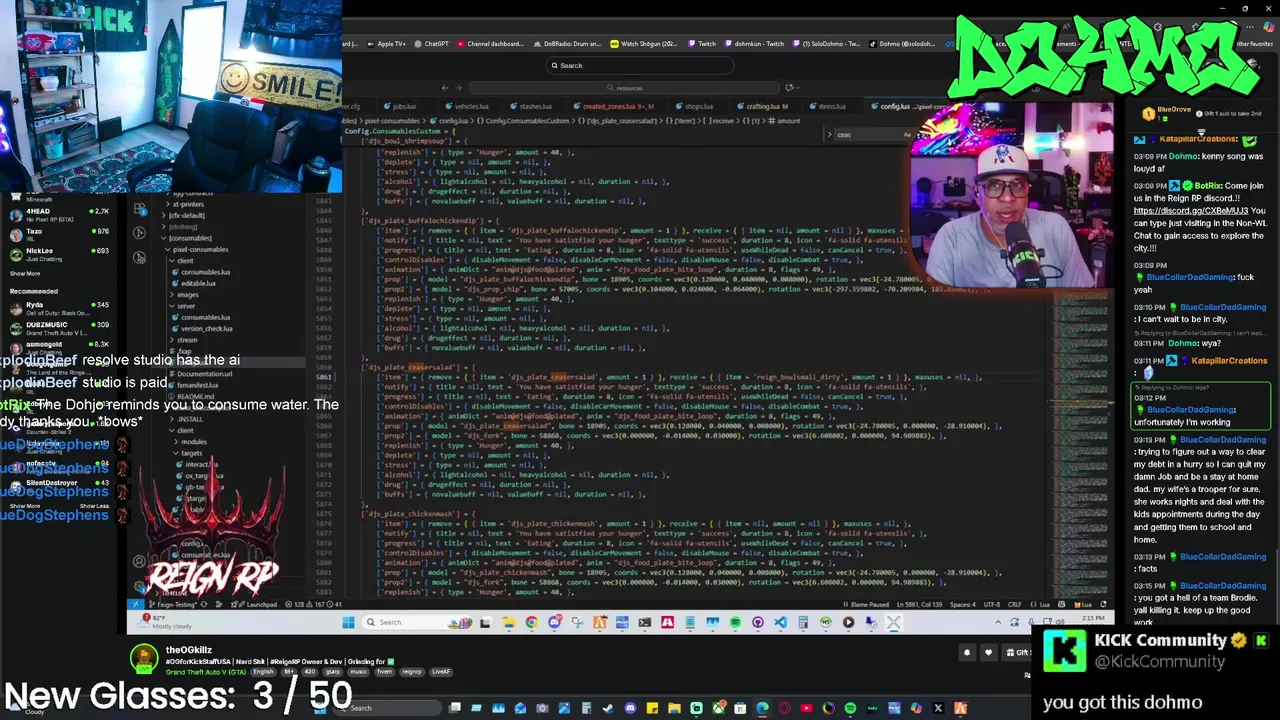1280x720 pixels.
Task: Open the Accounts icon in VS Code activity bar
Action: click(x=139, y=561)
